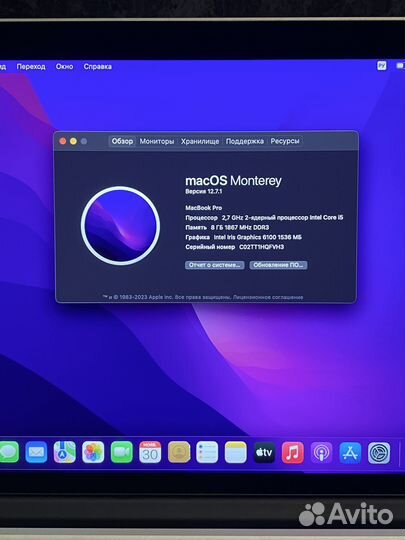The height and width of the screenshot is (540, 405).
Task: Launch Maps from the Dock
Action: [x=65, y=452]
